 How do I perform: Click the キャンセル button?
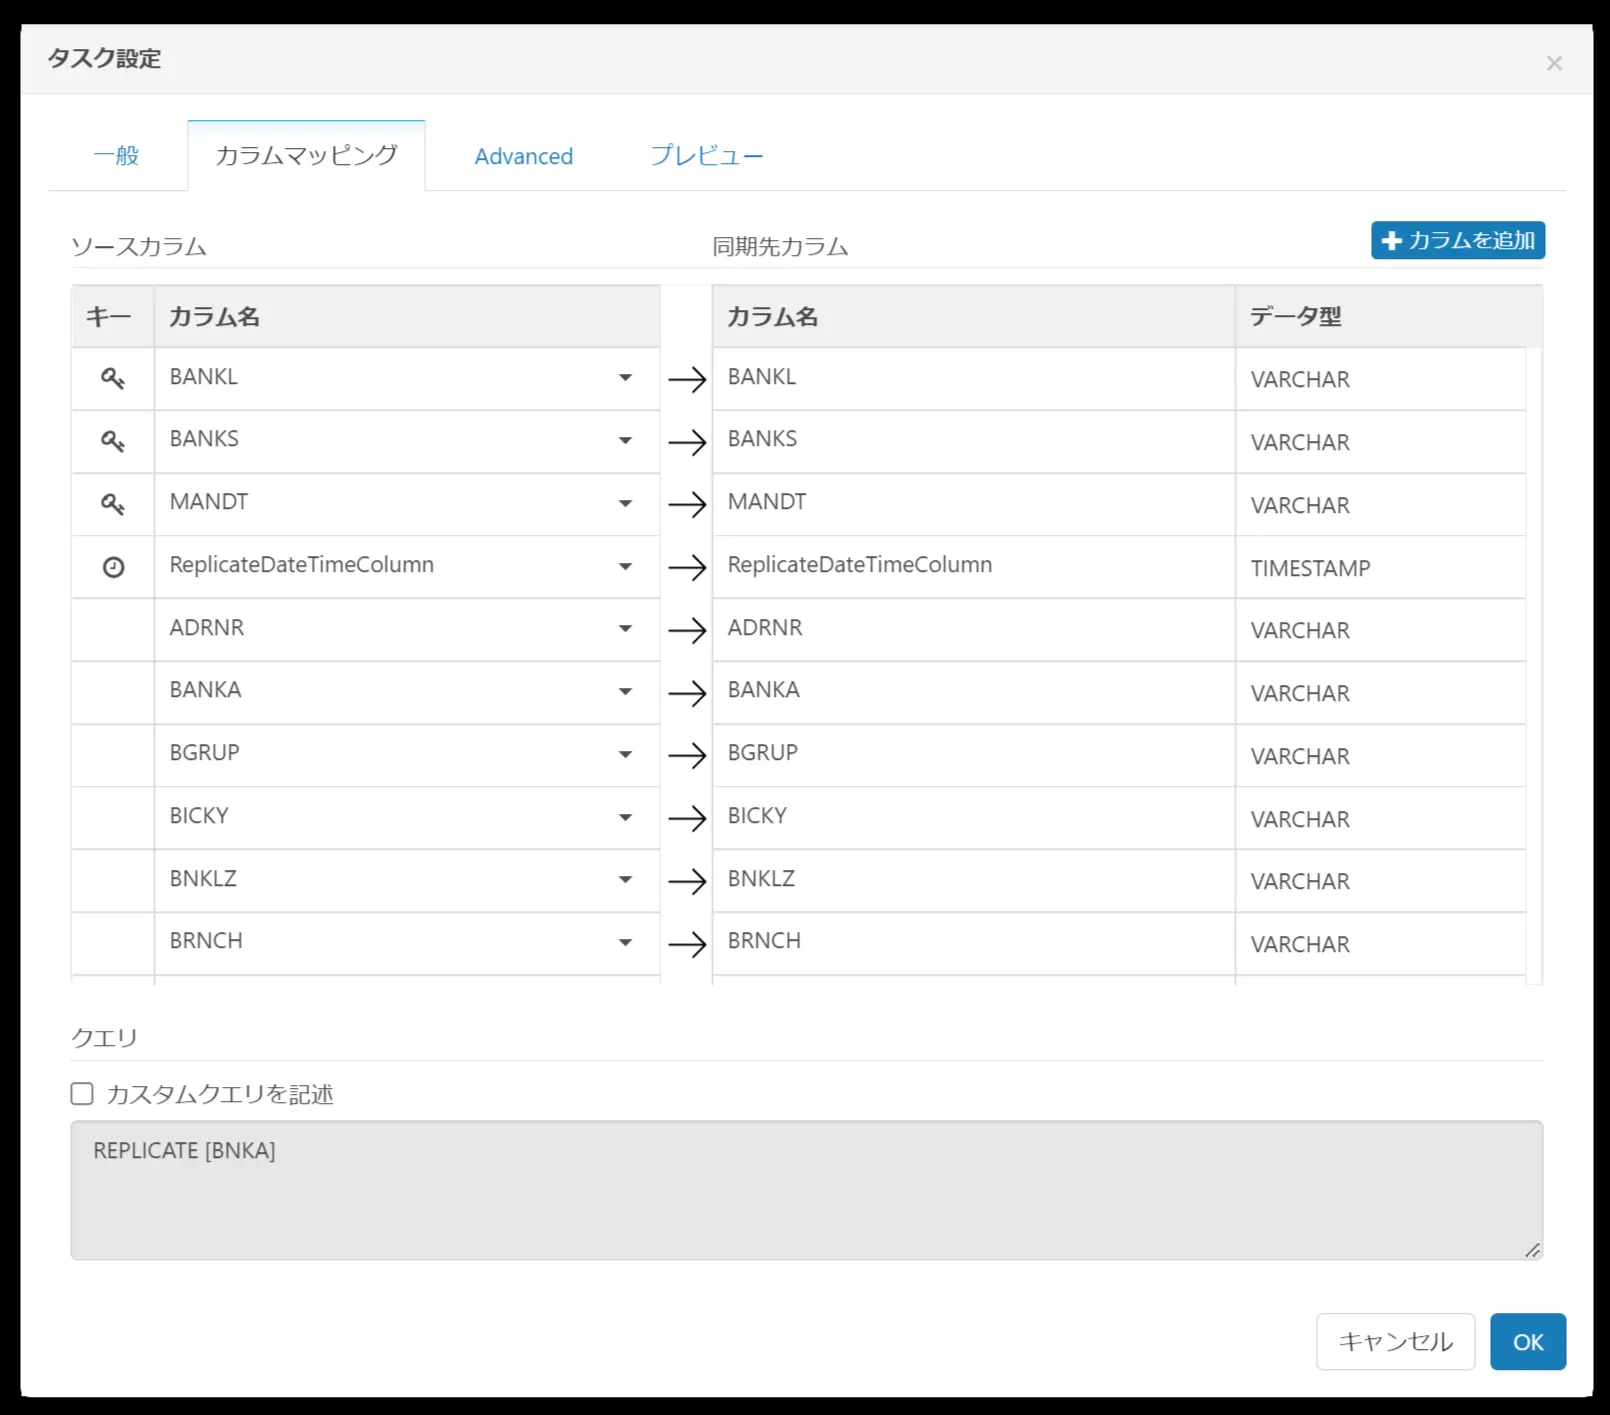pyautogui.click(x=1396, y=1342)
